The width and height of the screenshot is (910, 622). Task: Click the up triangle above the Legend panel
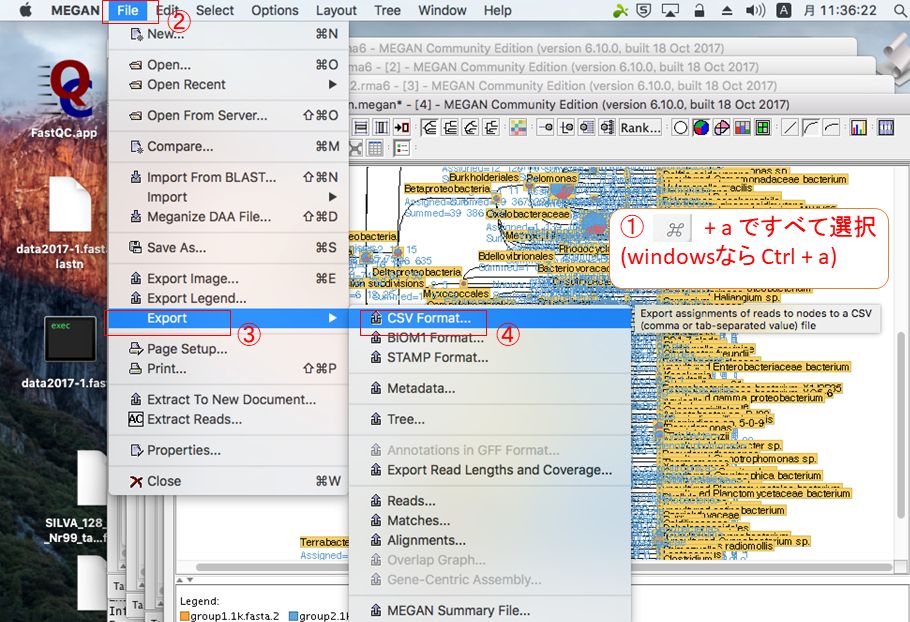point(180,580)
